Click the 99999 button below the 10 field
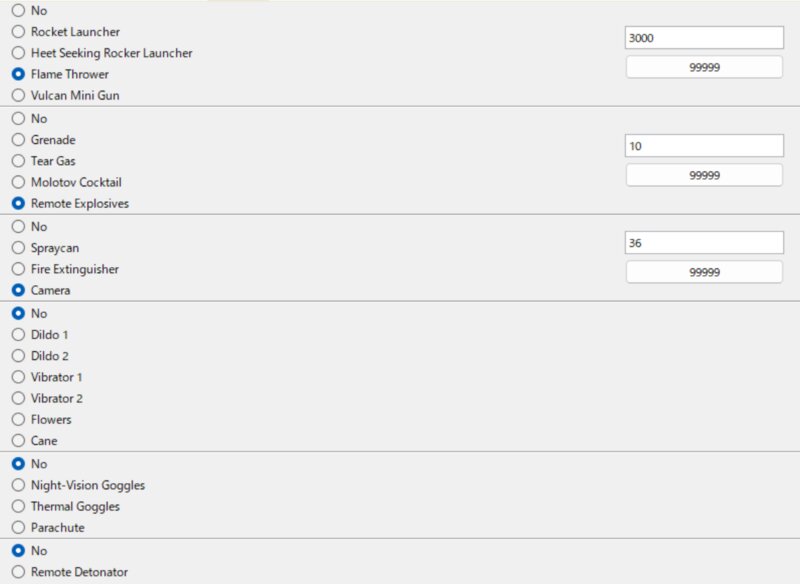Image resolution: width=800 pixels, height=584 pixels. 704,175
